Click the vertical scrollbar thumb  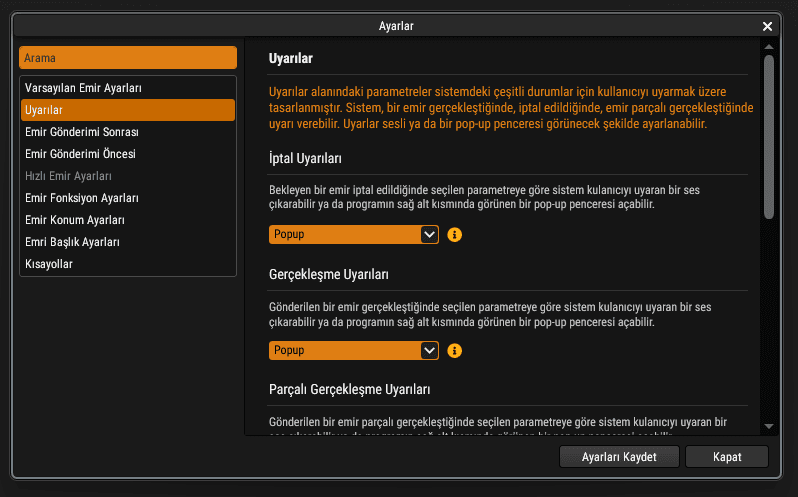coord(769,137)
